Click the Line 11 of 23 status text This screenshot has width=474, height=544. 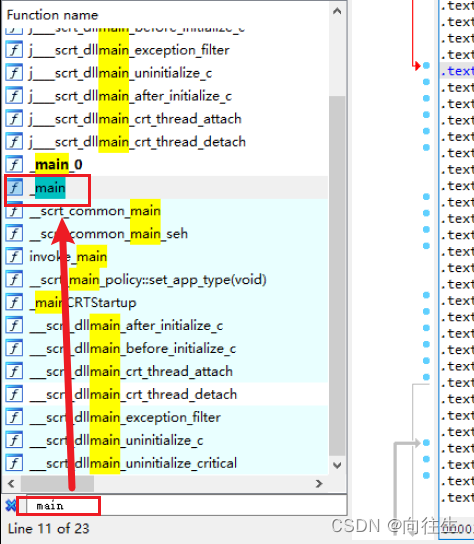click(49, 528)
